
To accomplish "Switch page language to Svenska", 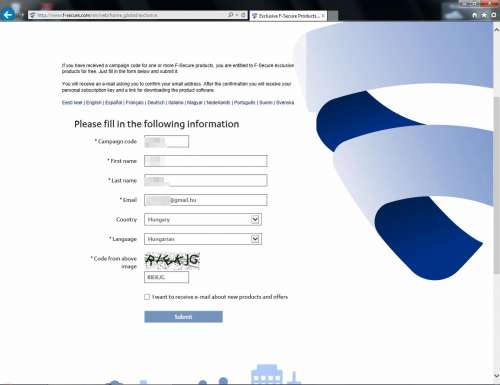I will (285, 102).
